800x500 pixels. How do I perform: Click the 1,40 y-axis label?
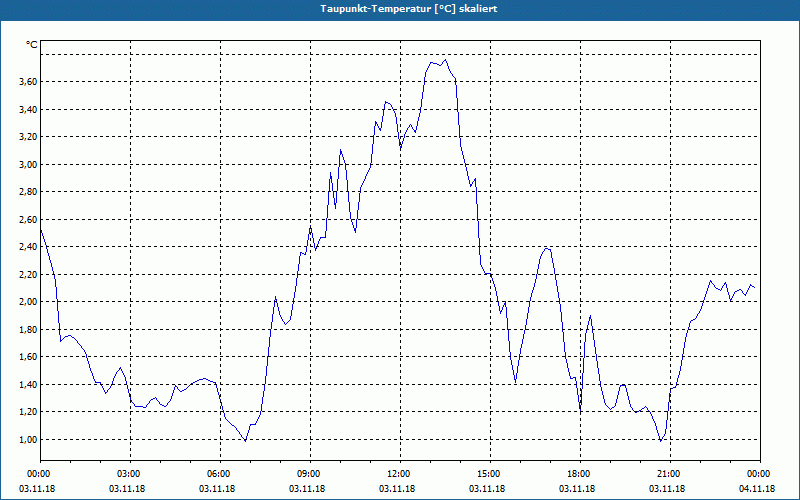(x=28, y=384)
